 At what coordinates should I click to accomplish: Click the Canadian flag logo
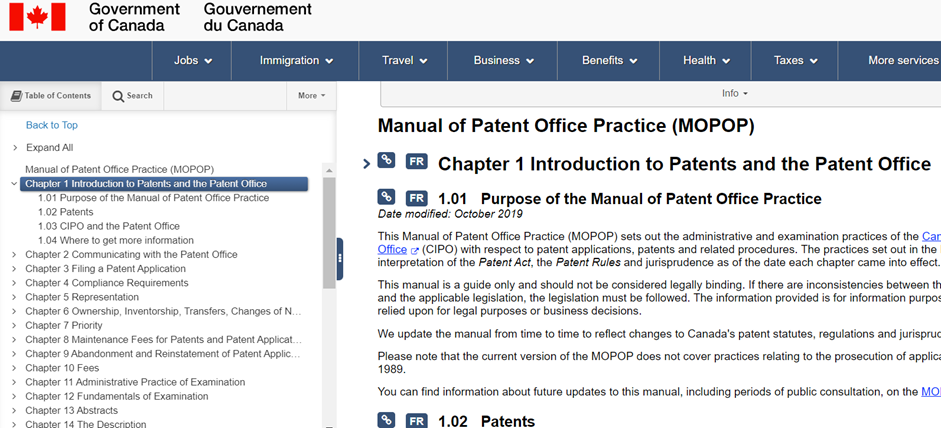coord(37,17)
